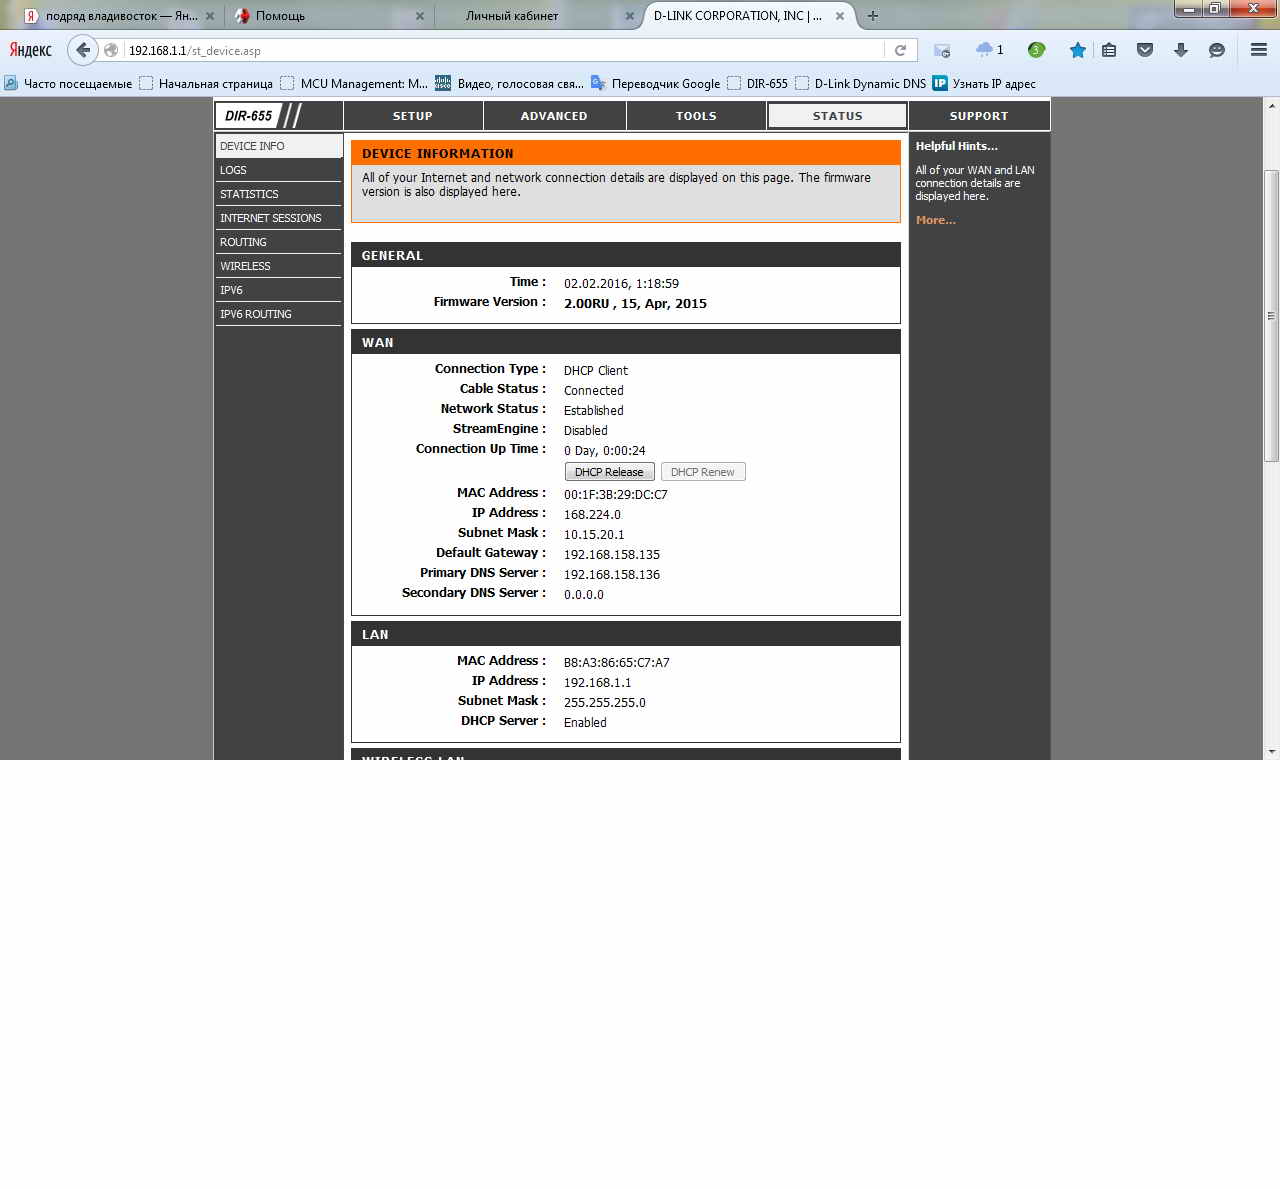Click the page vertical scrollbar thumb
Screen dimensions: 1280x1189
click(x=1271, y=316)
